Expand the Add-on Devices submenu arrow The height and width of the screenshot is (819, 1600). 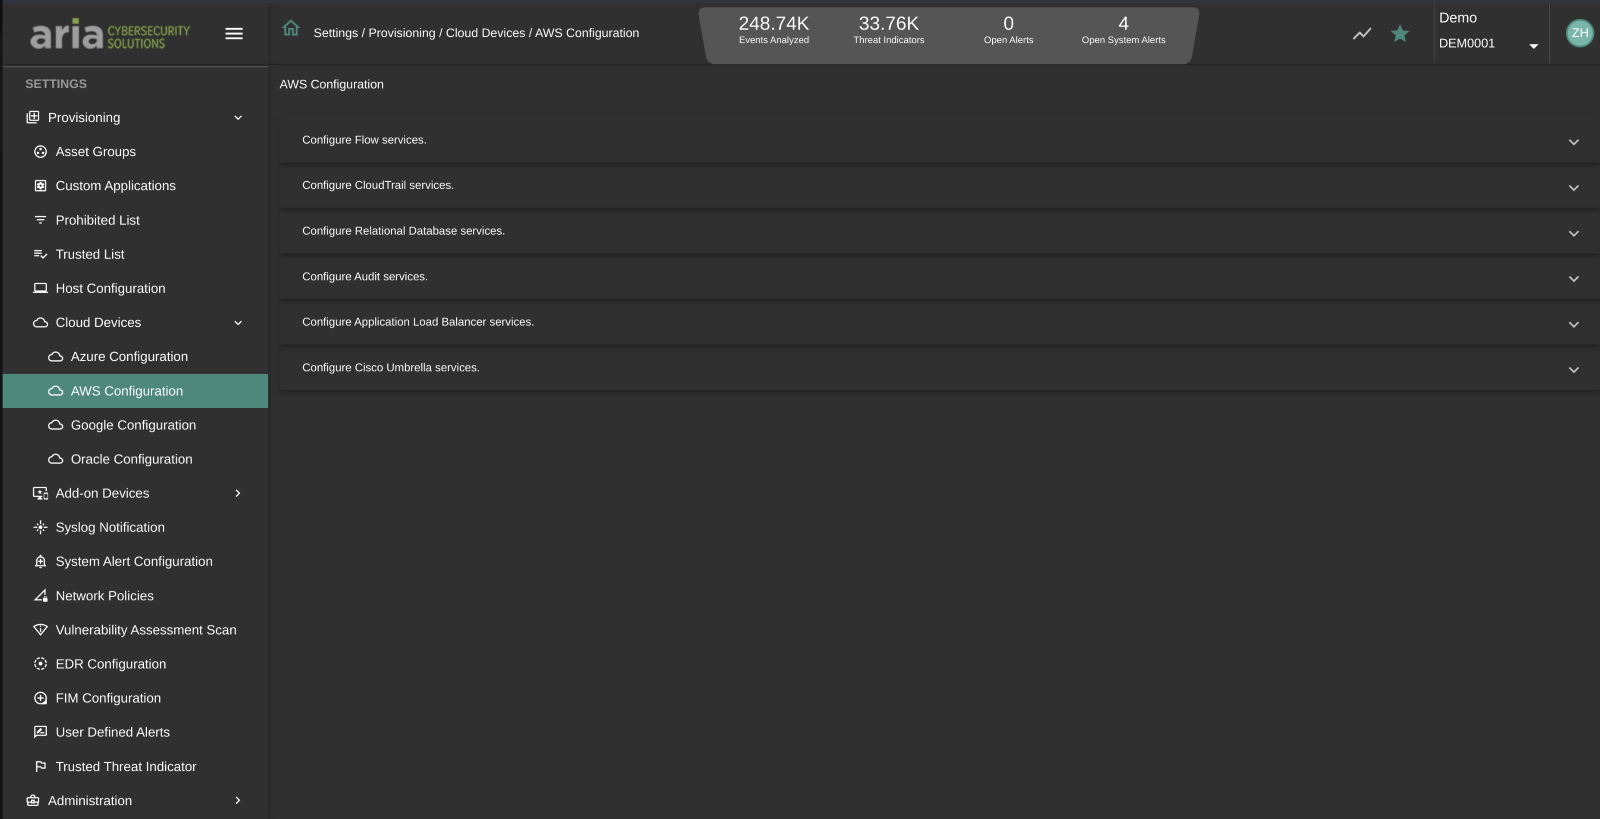[238, 493]
